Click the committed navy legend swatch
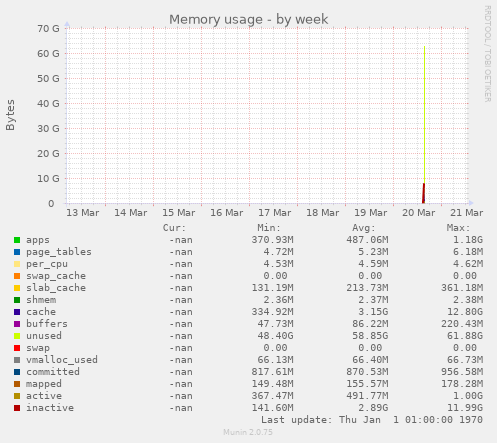The image size is (497, 443). [x=17, y=372]
